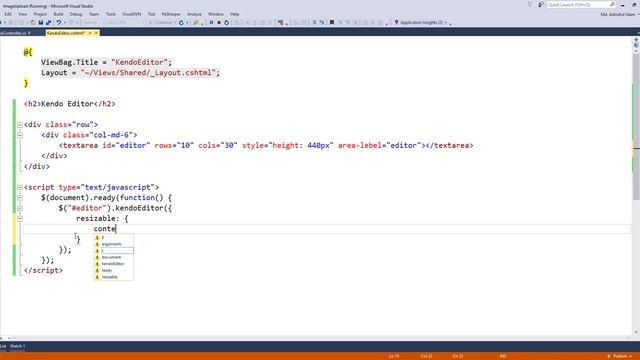Open the Window menu

click(x=216, y=14)
